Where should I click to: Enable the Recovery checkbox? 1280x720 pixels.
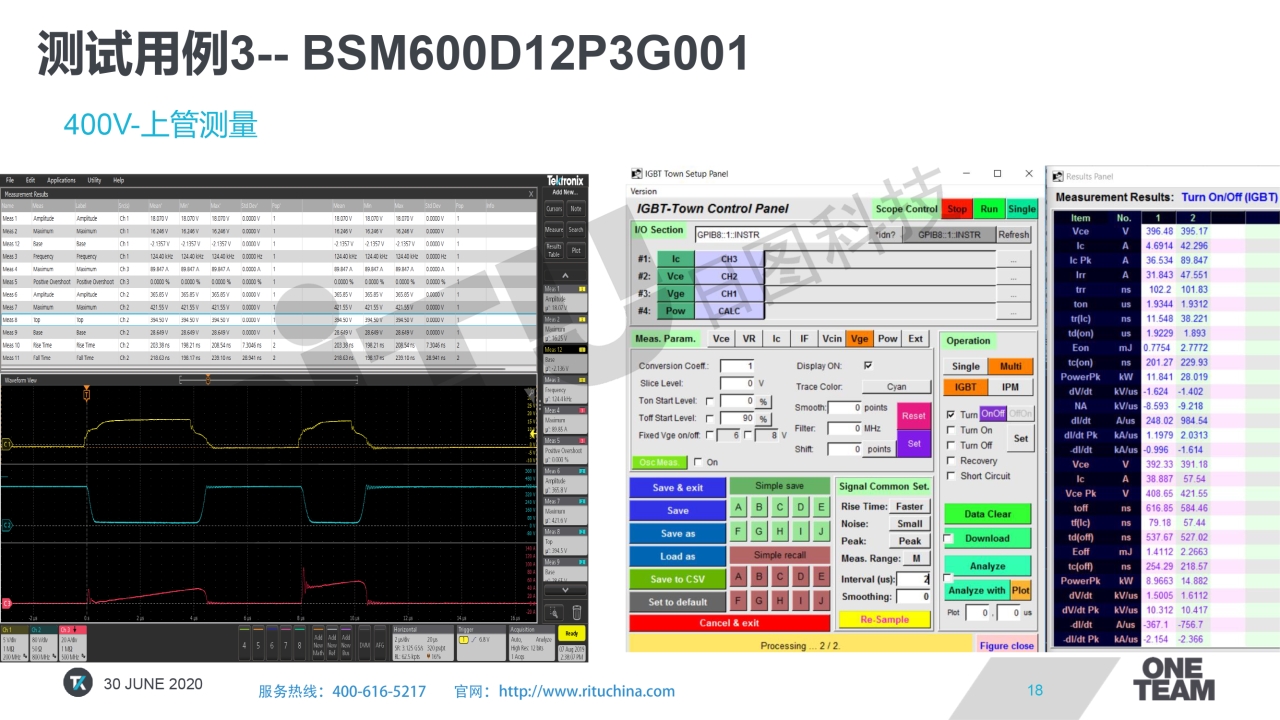point(951,461)
